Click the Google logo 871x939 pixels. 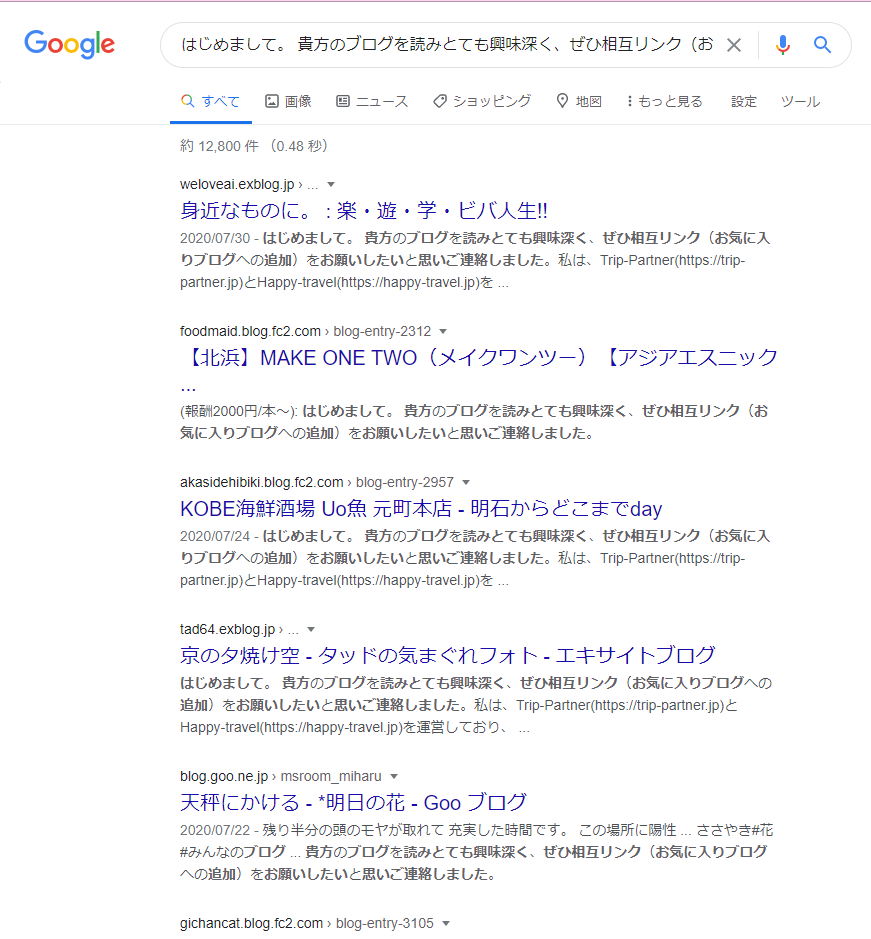pyautogui.click(x=69, y=45)
